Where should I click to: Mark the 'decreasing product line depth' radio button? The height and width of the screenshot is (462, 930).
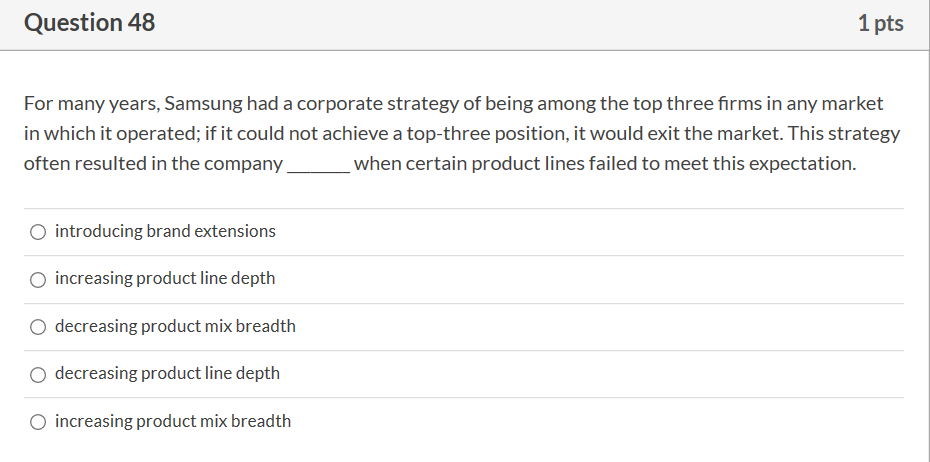coord(37,374)
